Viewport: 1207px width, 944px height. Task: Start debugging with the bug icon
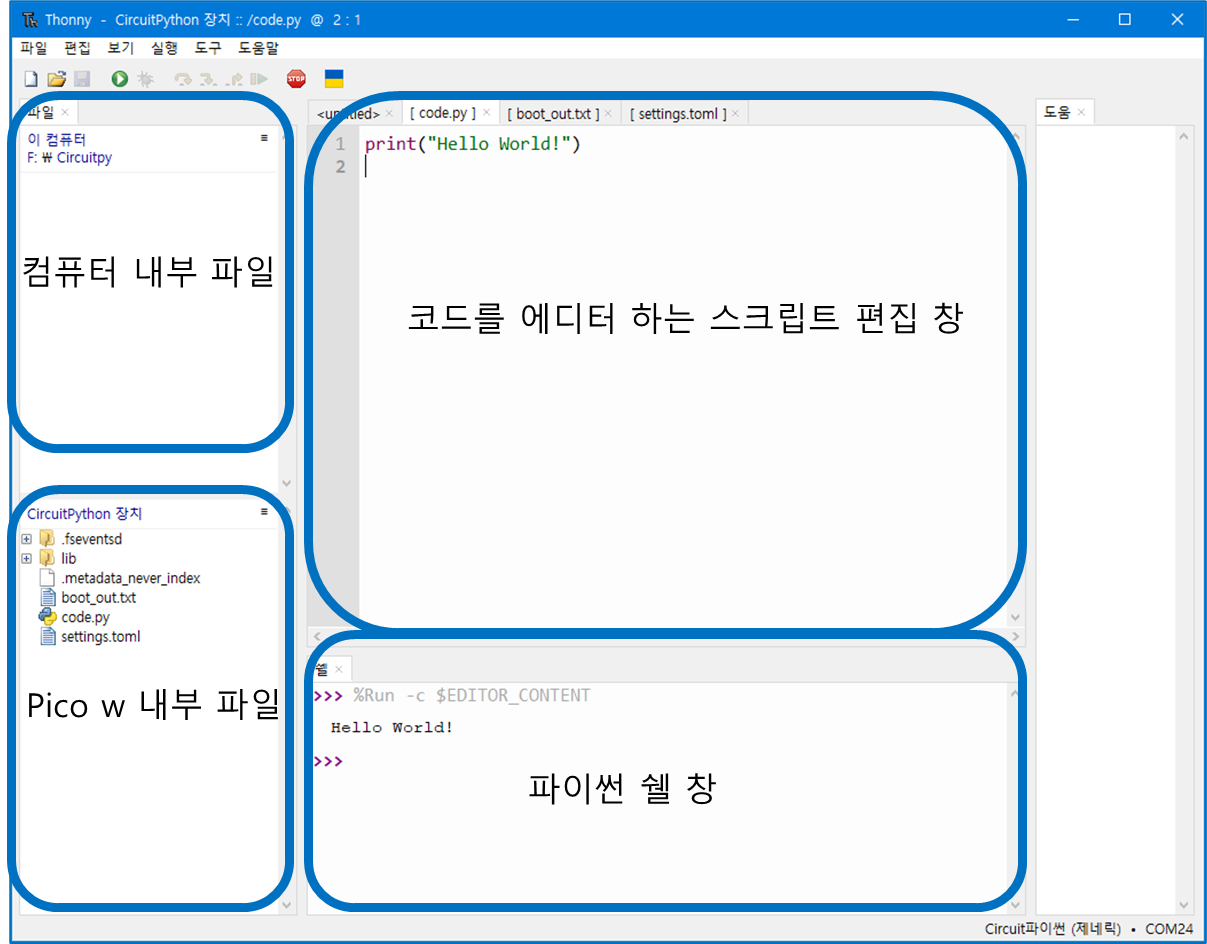tap(145, 79)
